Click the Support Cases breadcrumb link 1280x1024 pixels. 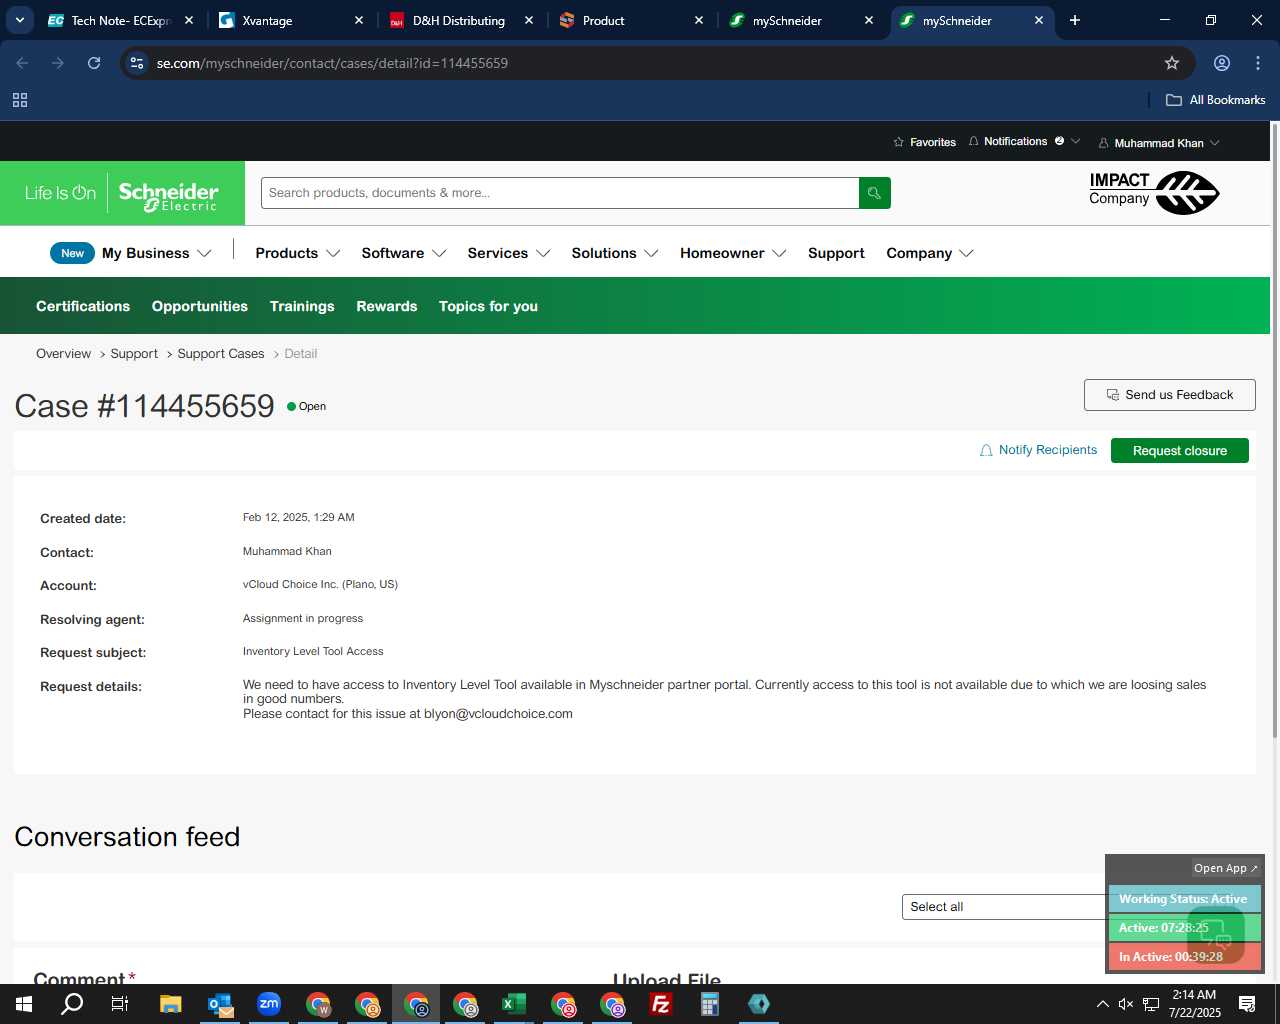[221, 354]
